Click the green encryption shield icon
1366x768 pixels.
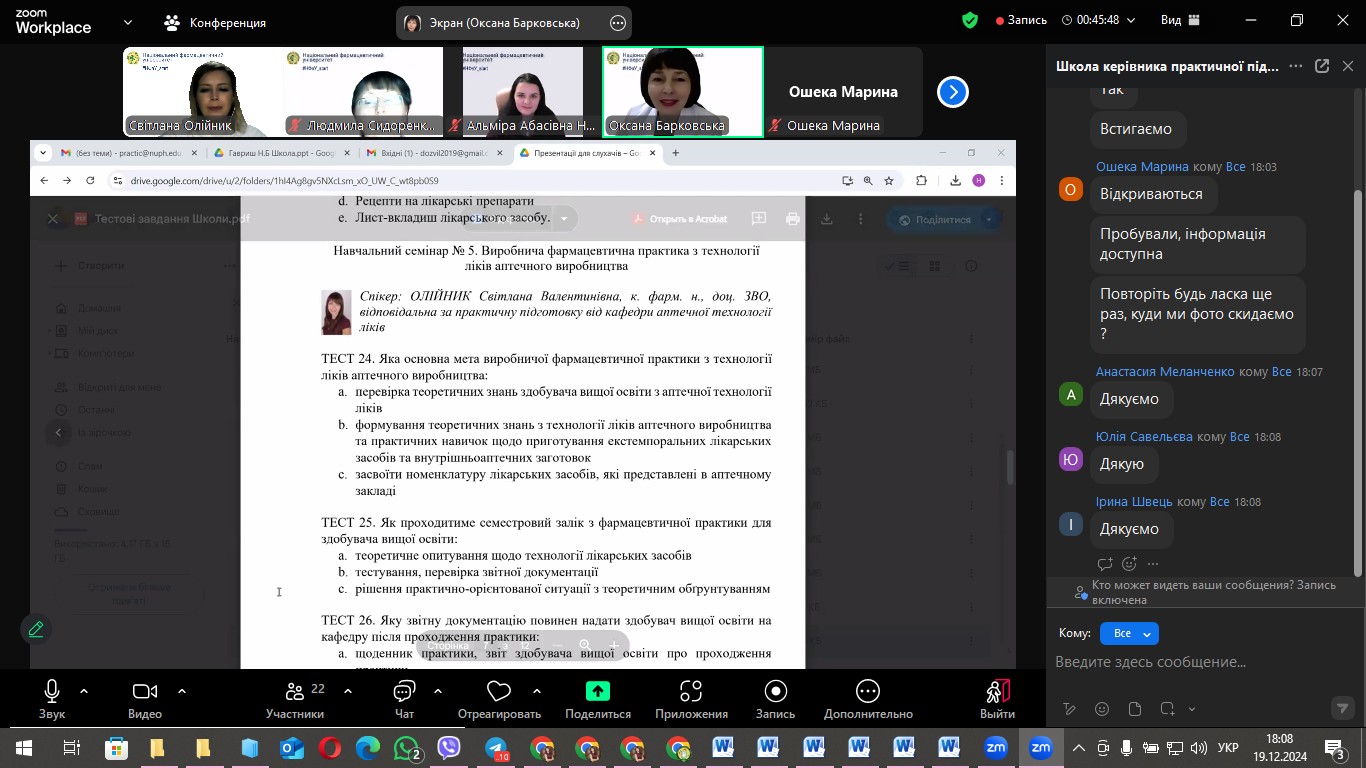point(969,20)
